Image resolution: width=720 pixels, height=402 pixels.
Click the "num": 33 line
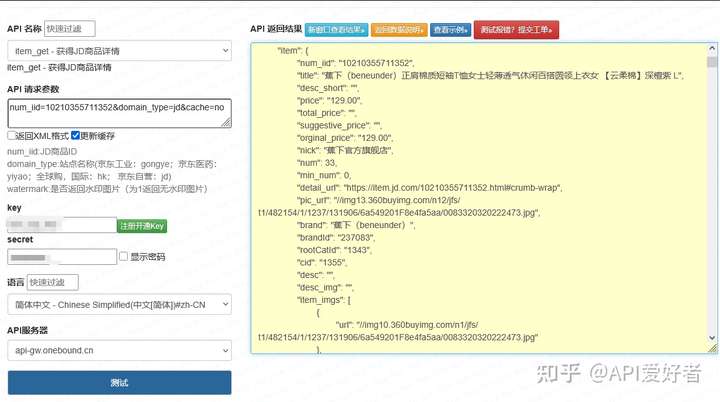tap(317, 163)
